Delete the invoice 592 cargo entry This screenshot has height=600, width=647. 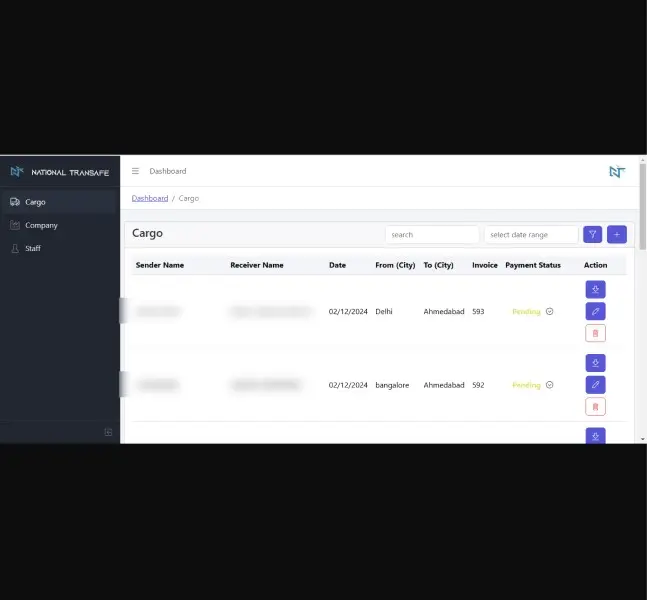[595, 406]
